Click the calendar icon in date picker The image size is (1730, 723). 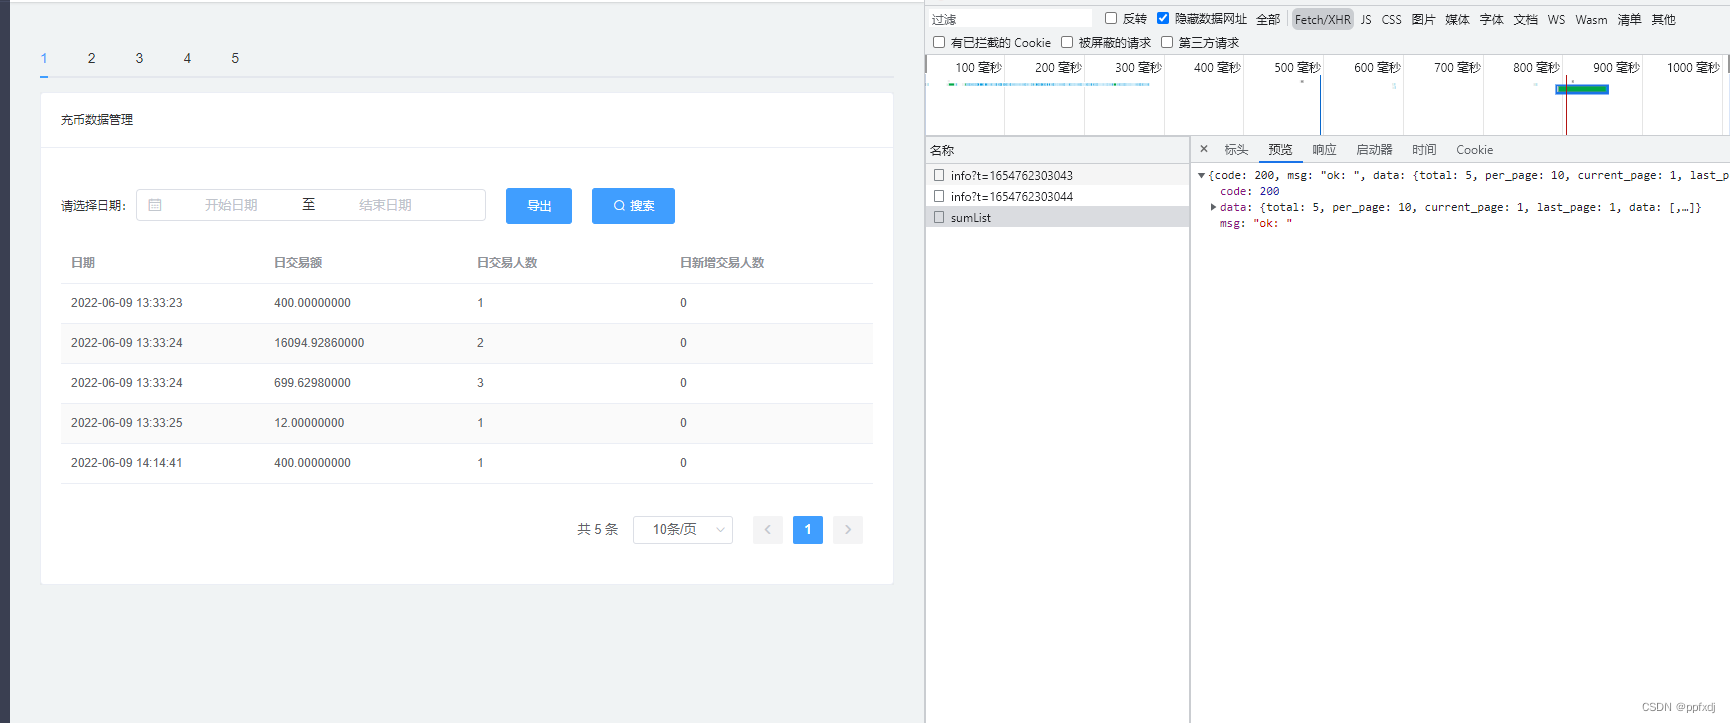[155, 205]
